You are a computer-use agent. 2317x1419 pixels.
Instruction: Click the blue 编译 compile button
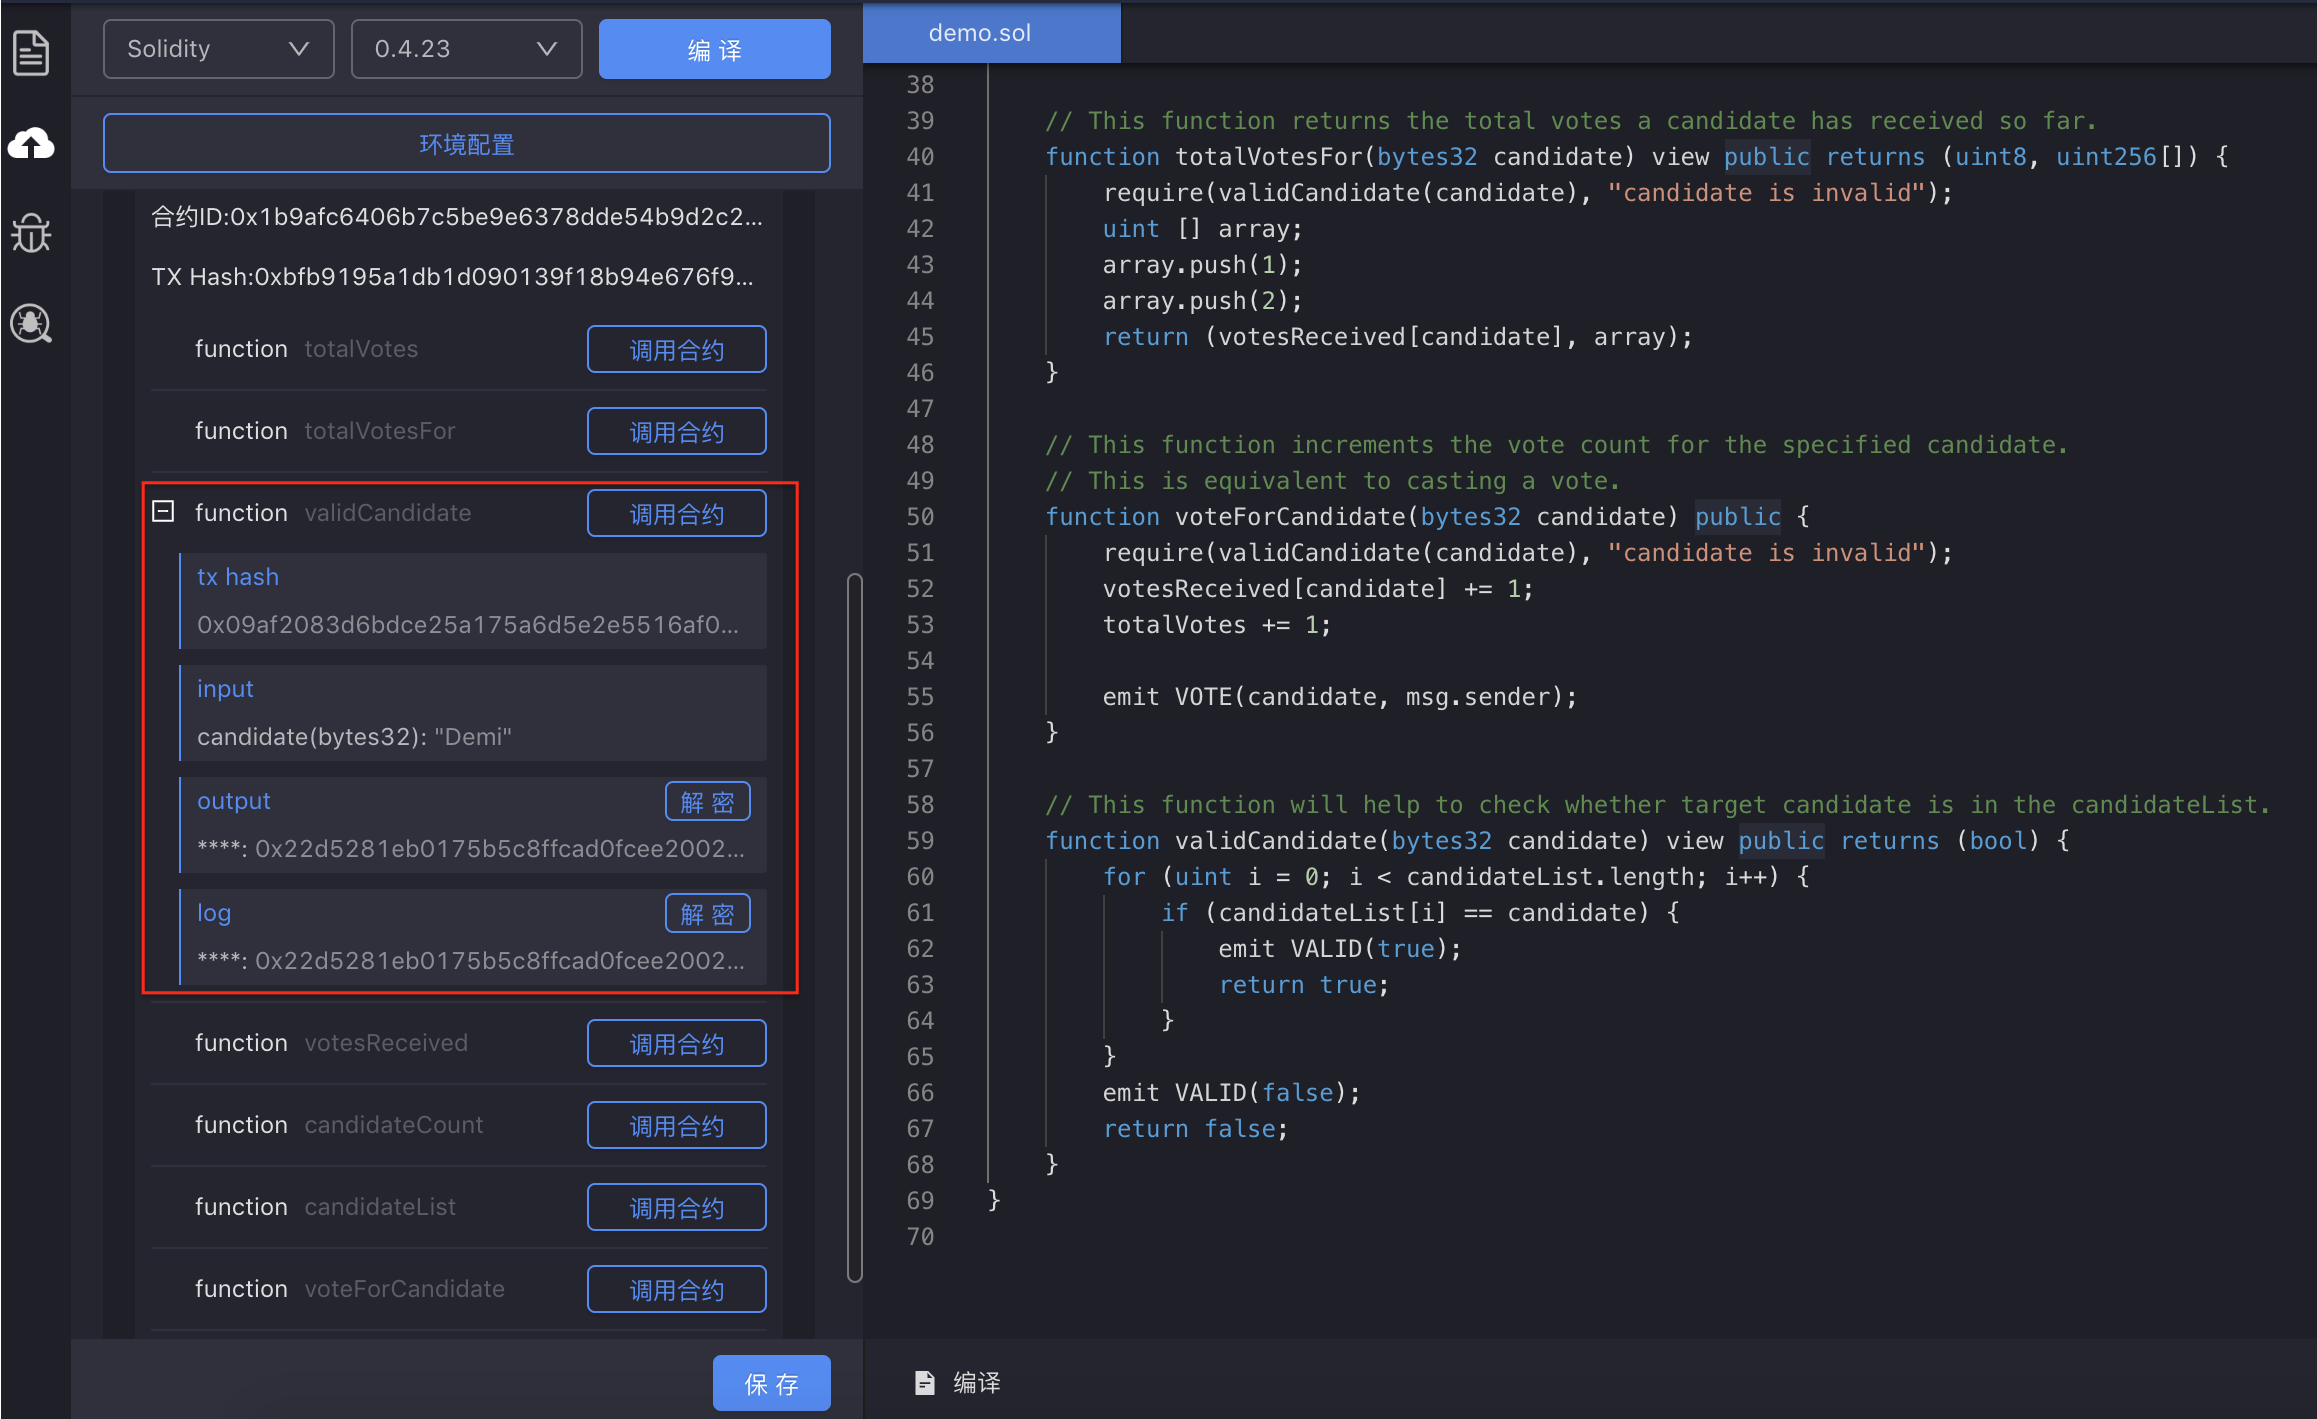(714, 49)
